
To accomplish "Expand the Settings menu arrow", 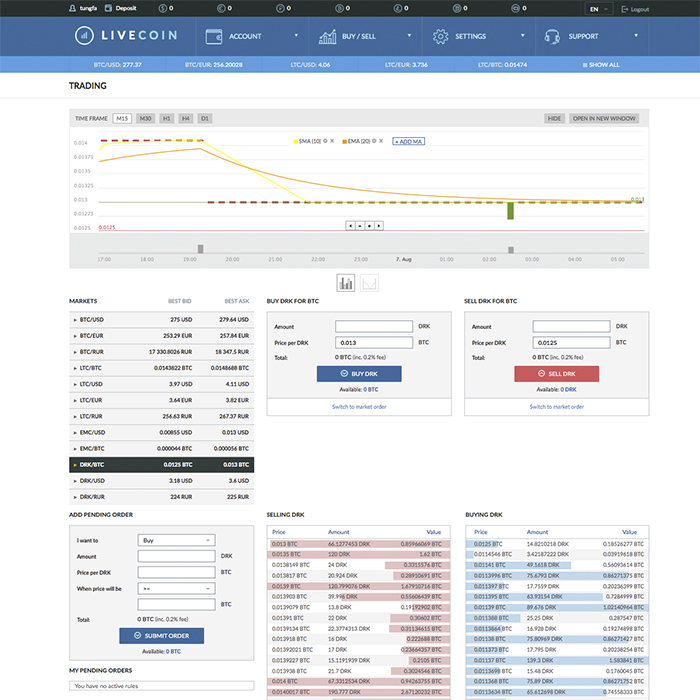I will pyautogui.click(x=523, y=35).
